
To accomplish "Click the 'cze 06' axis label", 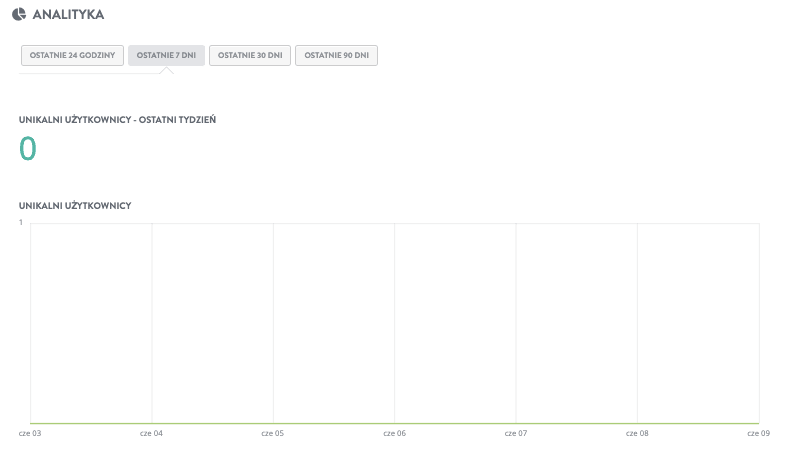I will click(x=395, y=433).
